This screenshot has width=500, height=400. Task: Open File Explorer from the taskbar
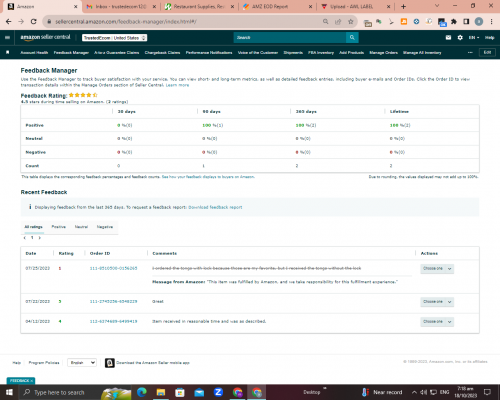(161, 392)
